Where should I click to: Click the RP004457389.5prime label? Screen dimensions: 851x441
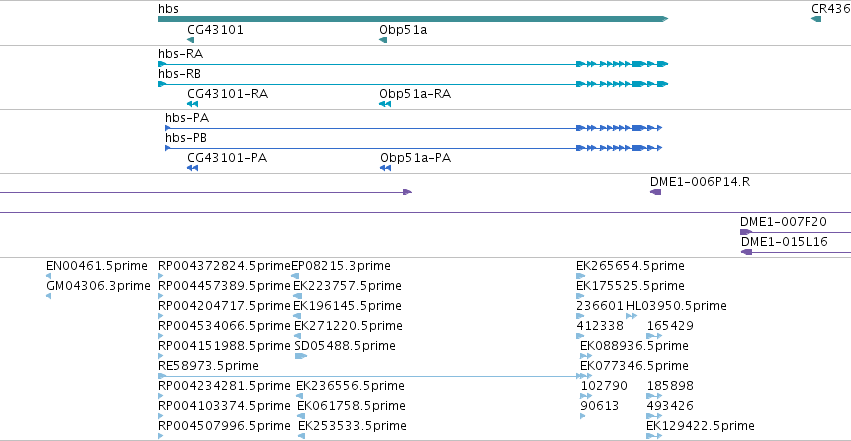tap(224, 286)
